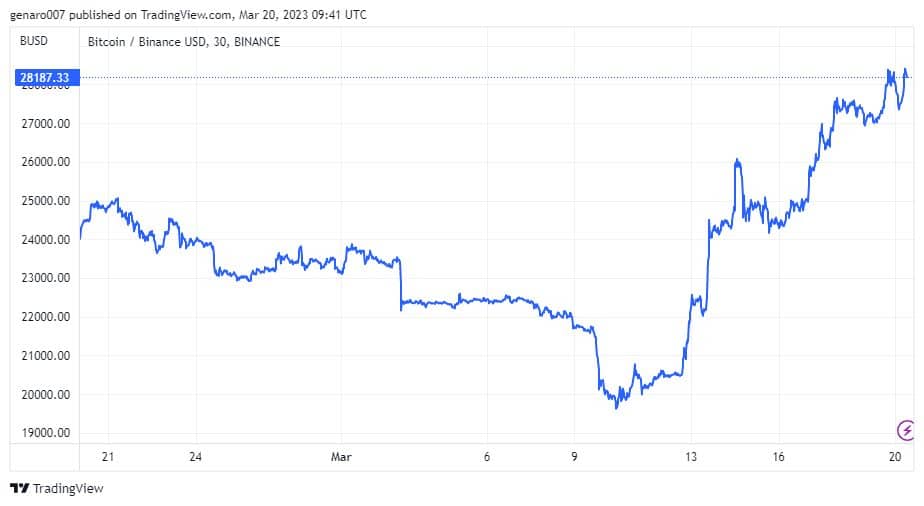Select the 21 date marker

pos(107,457)
